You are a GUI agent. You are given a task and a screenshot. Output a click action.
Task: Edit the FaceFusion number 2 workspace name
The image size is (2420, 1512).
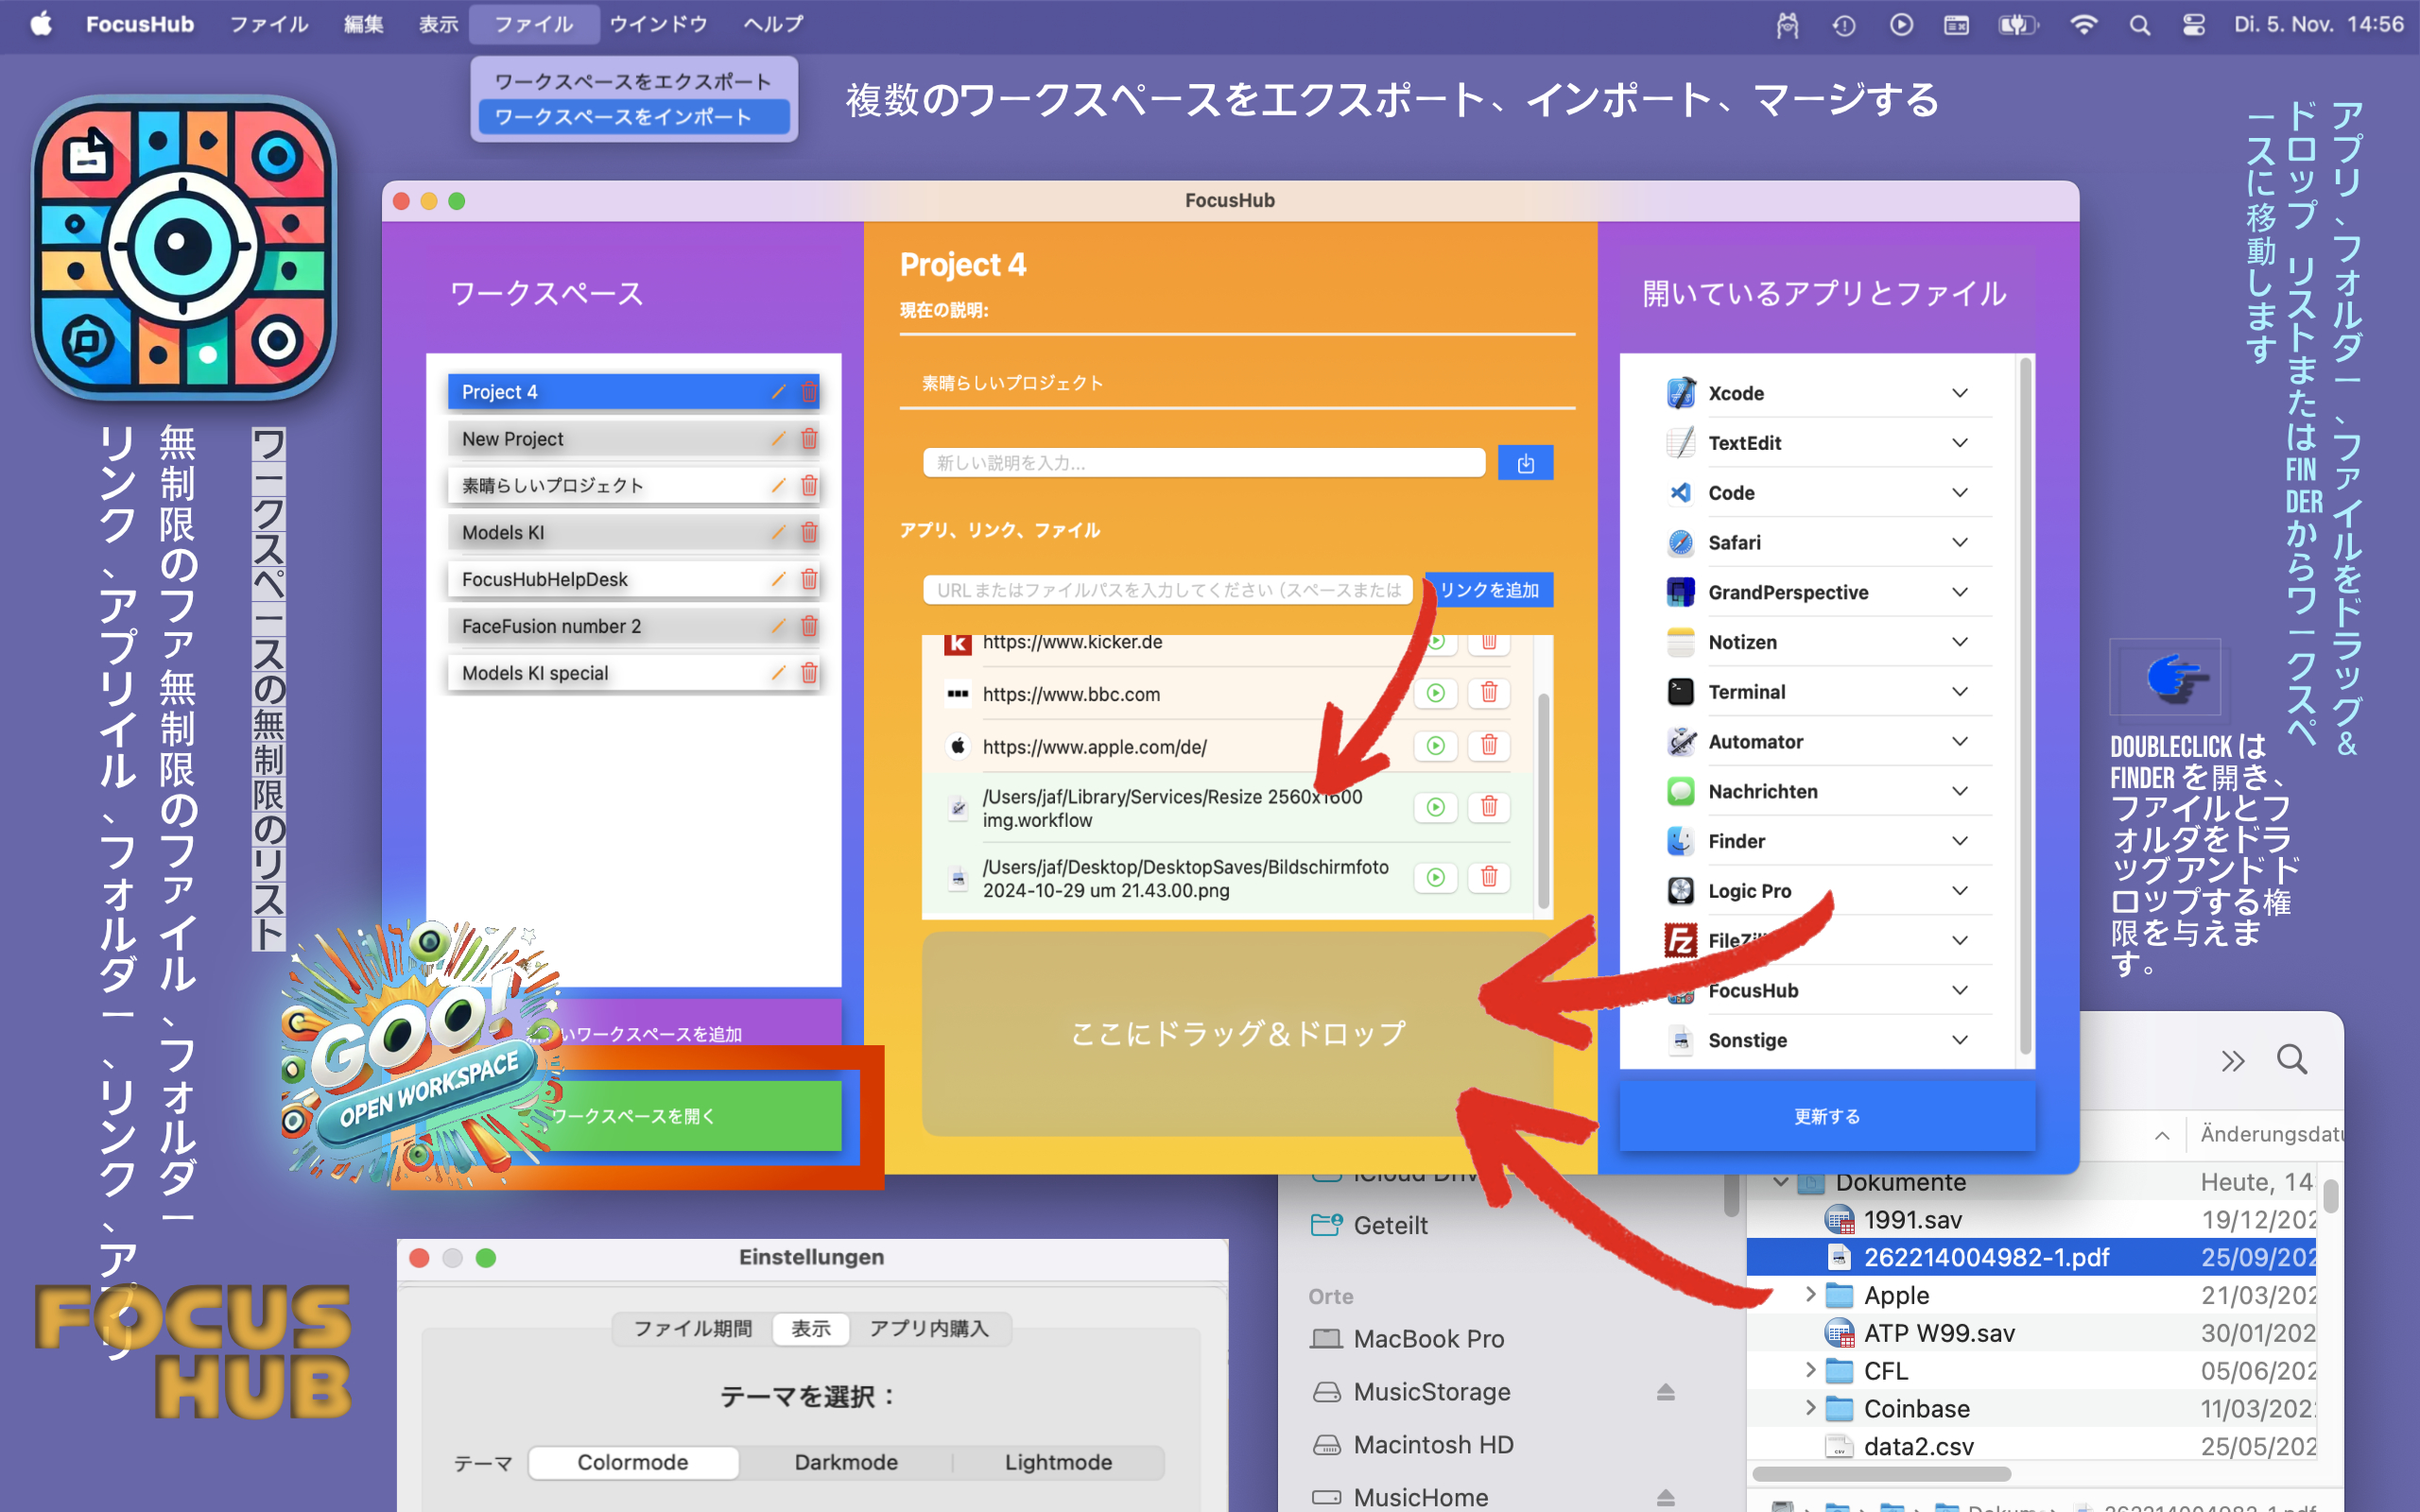tap(778, 627)
